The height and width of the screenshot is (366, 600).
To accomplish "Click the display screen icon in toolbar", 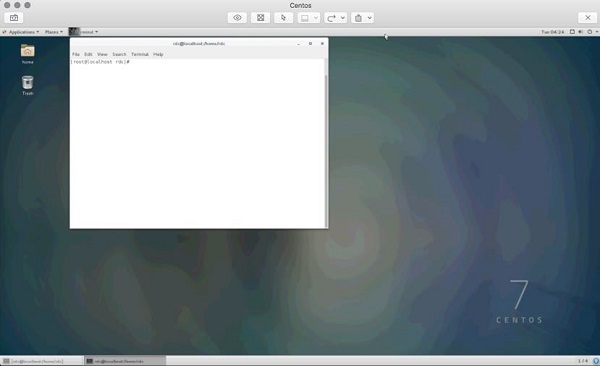I will coord(305,18).
